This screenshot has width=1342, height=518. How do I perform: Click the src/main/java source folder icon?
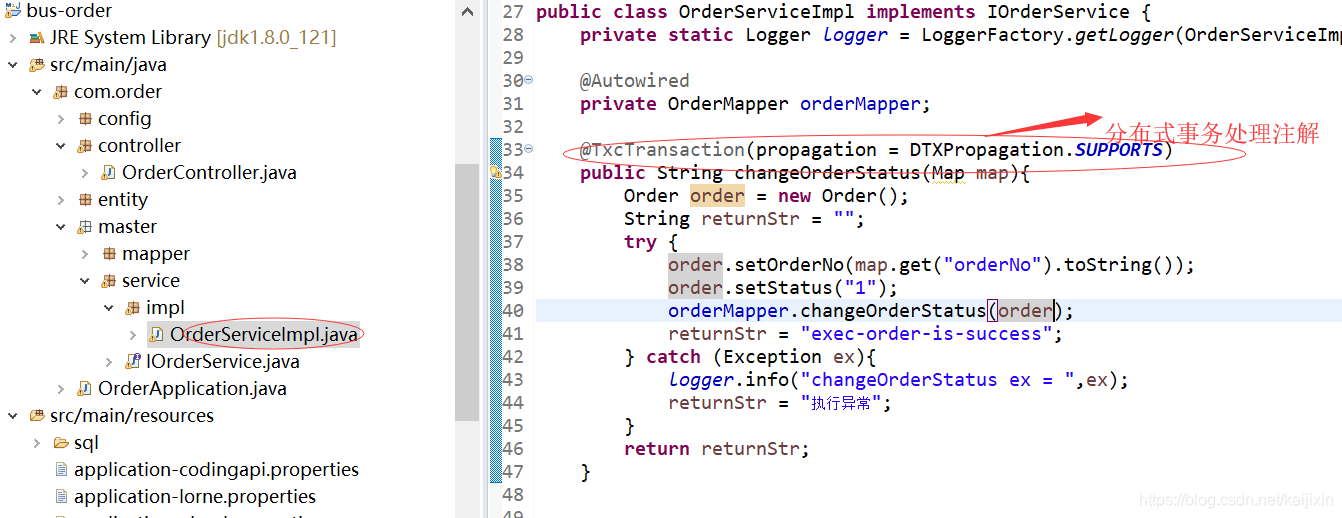coord(37,65)
